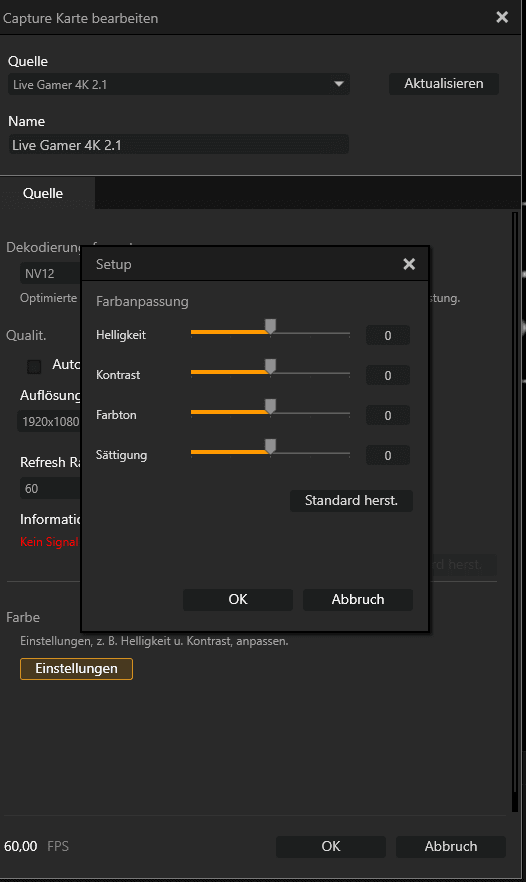Expand the NV12 decoding format dropdown
The width and height of the screenshot is (526, 882).
51,274
